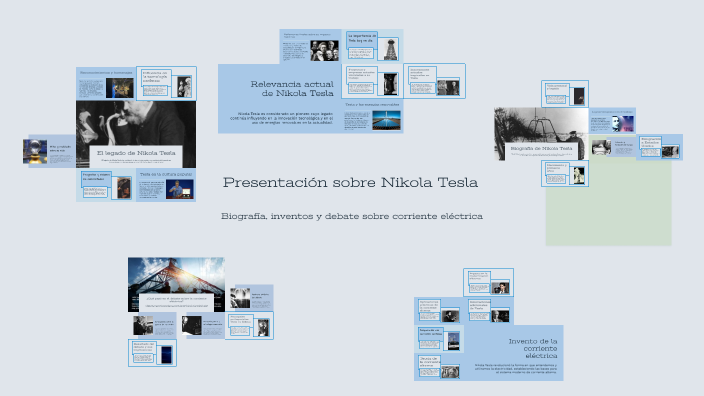
Task: Click the vintage photo left of the Emigración slide
Action: tap(601, 147)
